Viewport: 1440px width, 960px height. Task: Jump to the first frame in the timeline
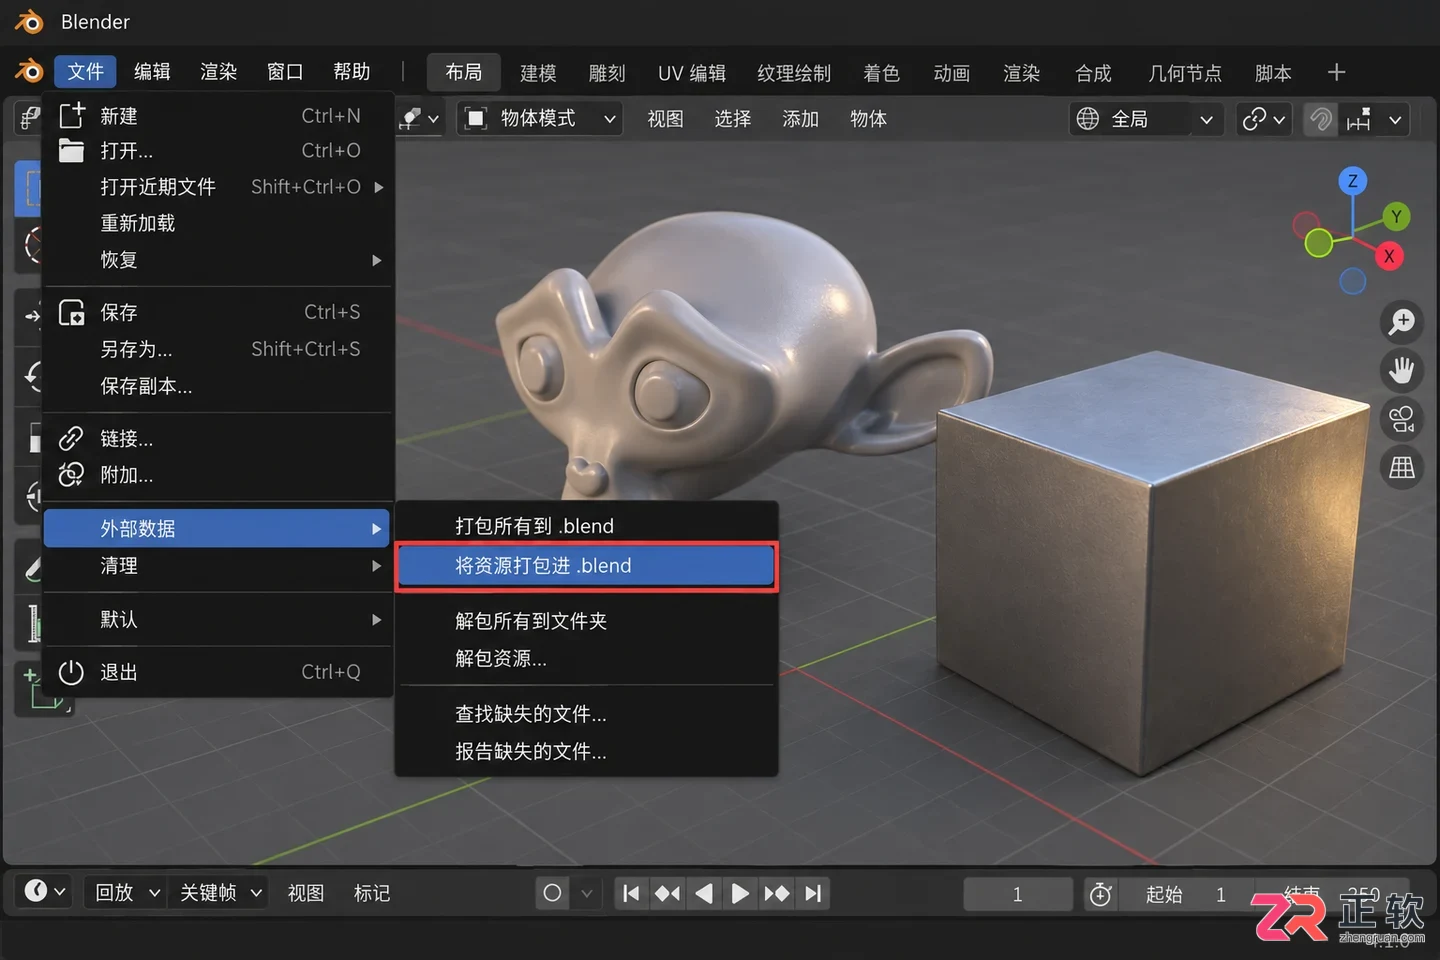pyautogui.click(x=630, y=893)
